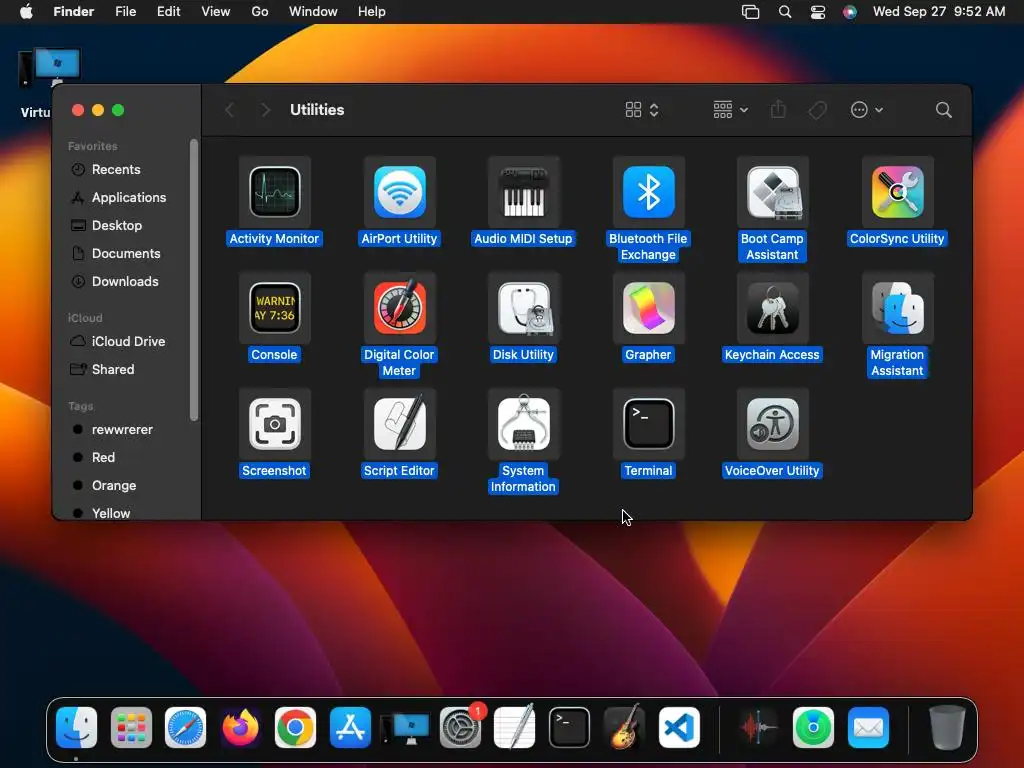Screen dimensions: 1024x768
Task: Open TextEdit from the Dock
Action: (515, 728)
